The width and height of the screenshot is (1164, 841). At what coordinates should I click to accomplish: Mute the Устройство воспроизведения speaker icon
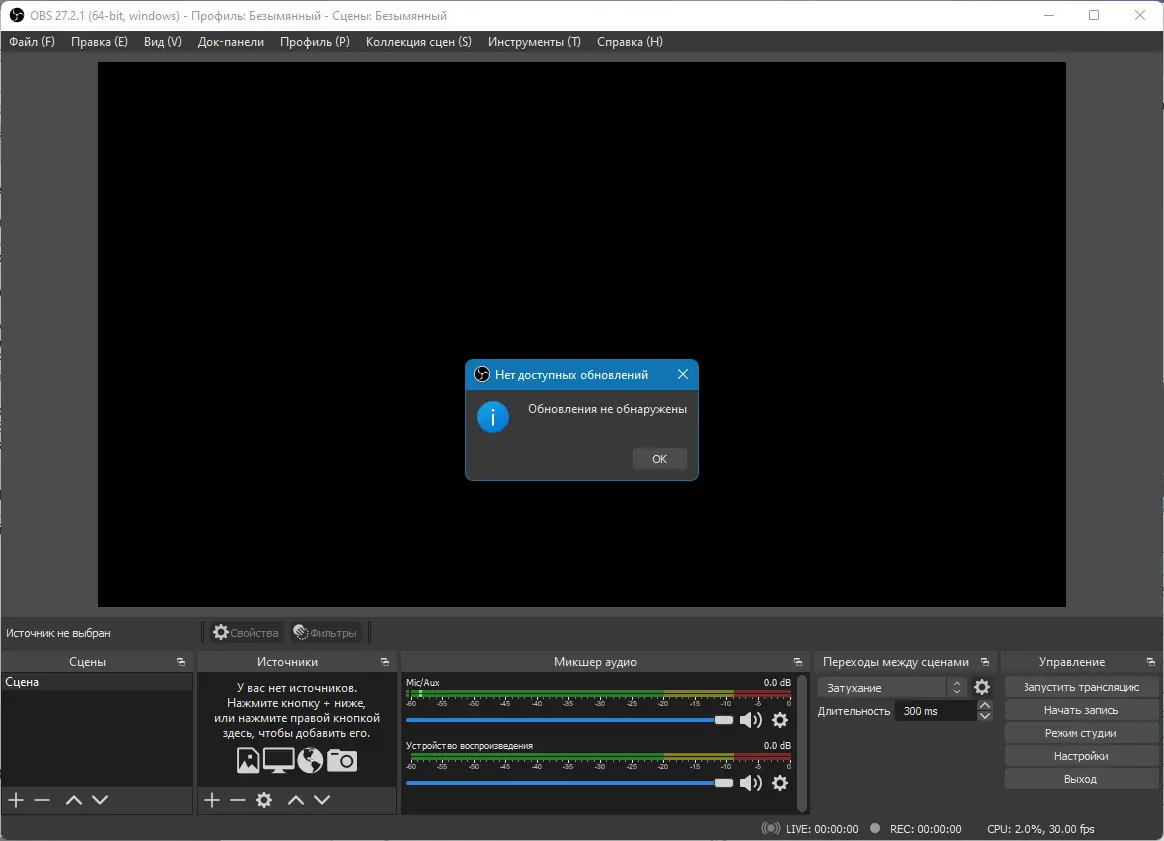coord(751,782)
